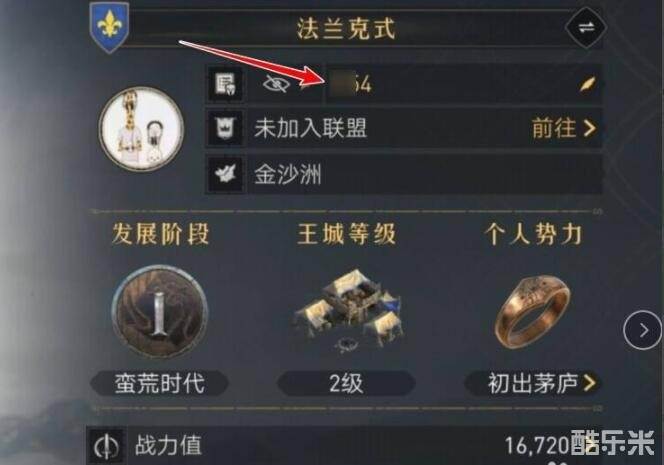Click the round next-page arrow button

[643, 330]
